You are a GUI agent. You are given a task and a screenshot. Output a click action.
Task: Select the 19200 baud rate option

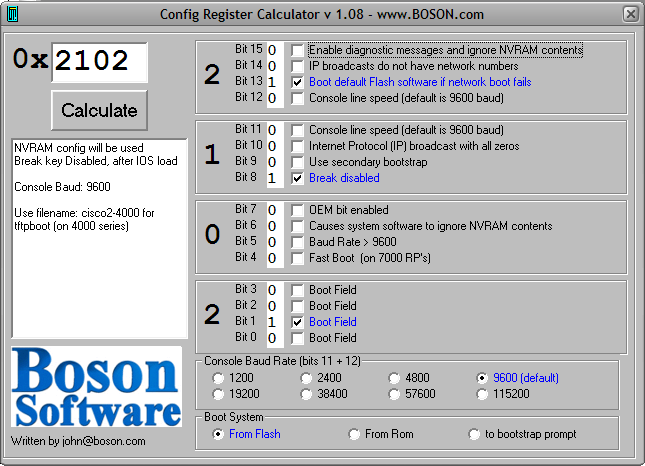tap(218, 394)
